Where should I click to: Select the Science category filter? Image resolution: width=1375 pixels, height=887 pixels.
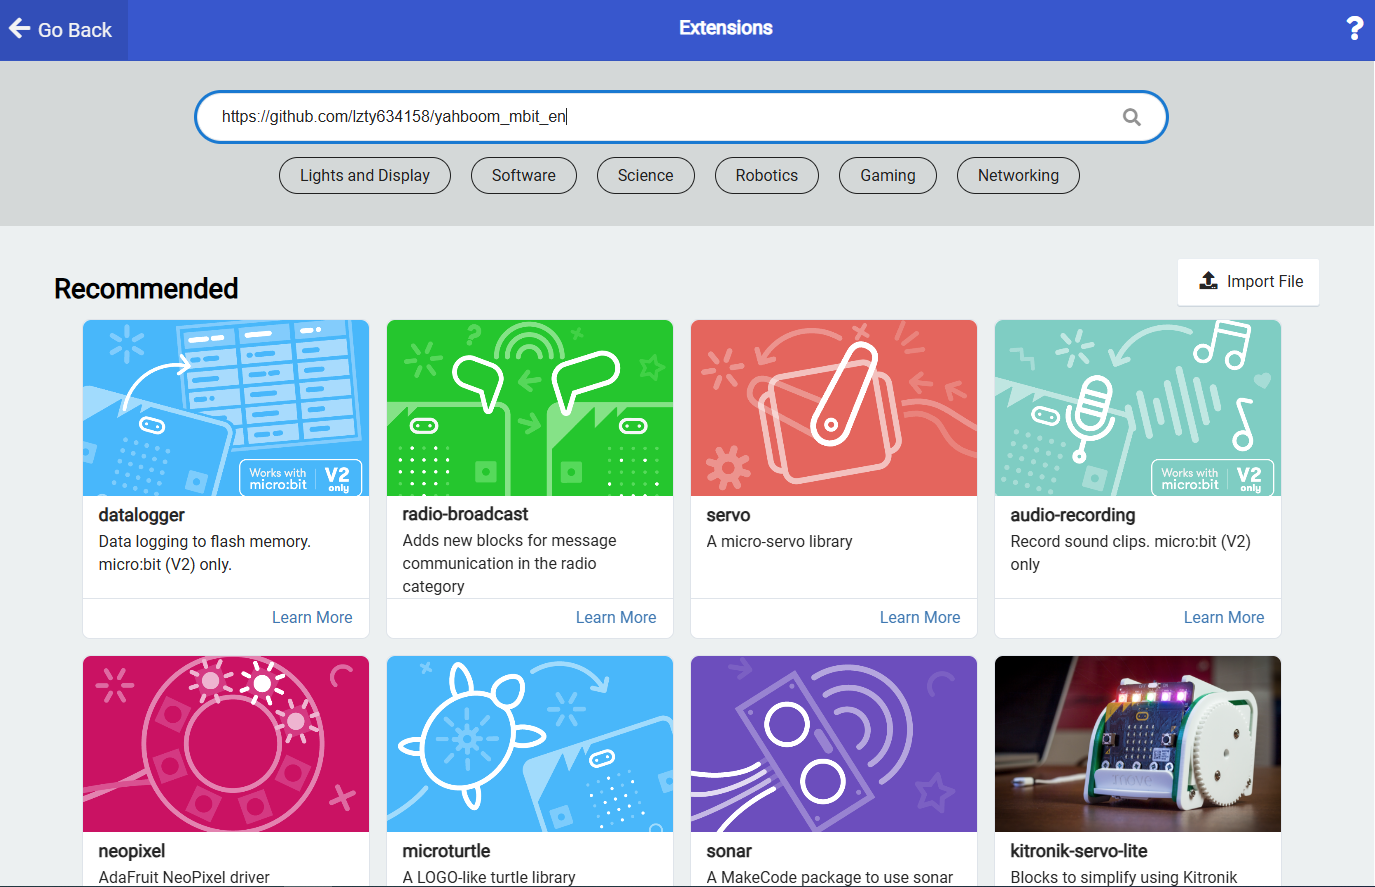coord(645,175)
